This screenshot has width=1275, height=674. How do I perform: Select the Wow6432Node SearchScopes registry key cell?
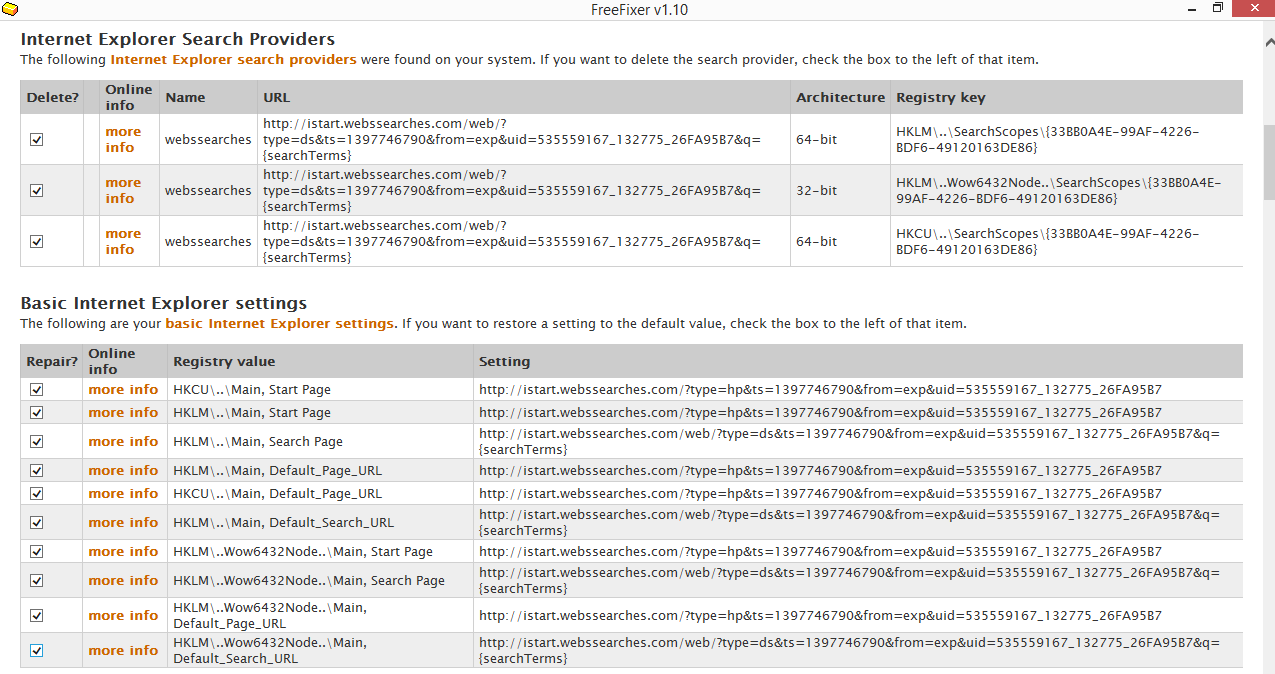(1067, 191)
